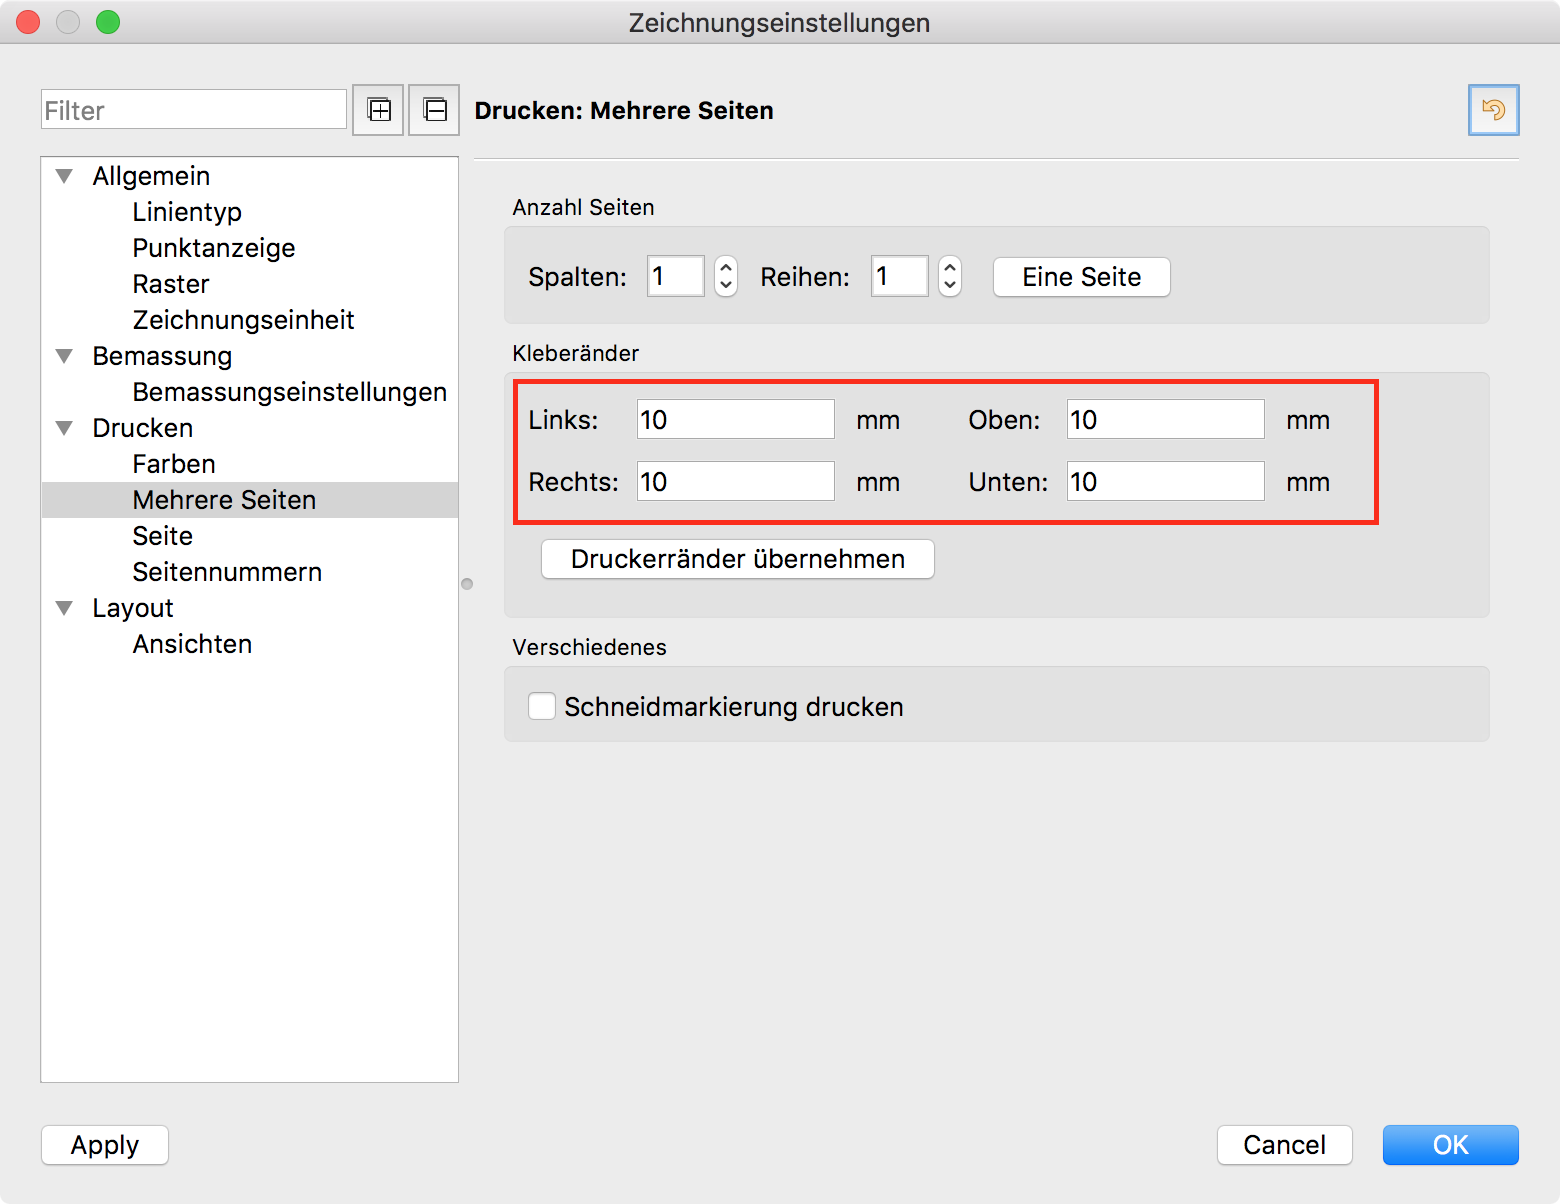Click the collapse all tree icon
The height and width of the screenshot is (1204, 1560).
tap(434, 110)
